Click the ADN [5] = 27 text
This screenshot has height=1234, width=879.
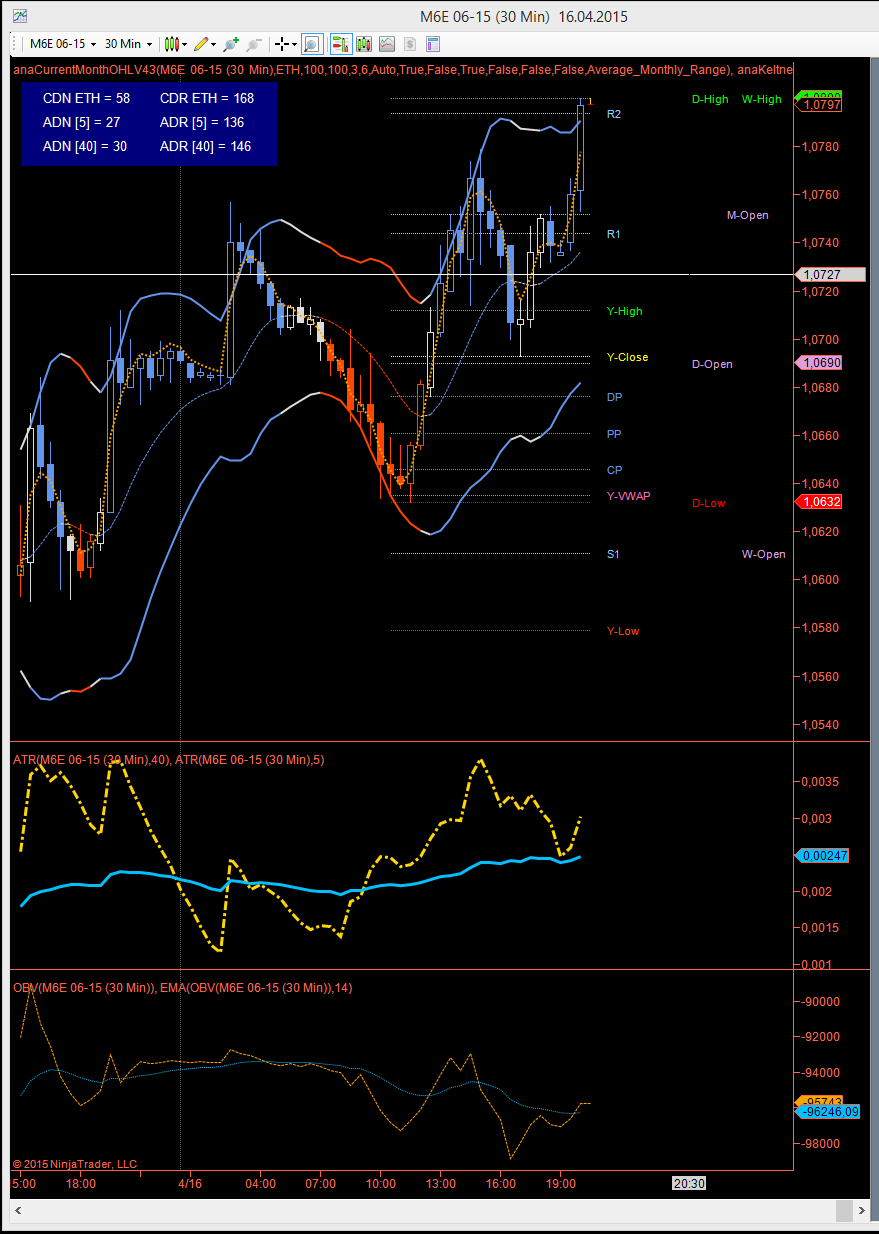pyautogui.click(x=84, y=122)
